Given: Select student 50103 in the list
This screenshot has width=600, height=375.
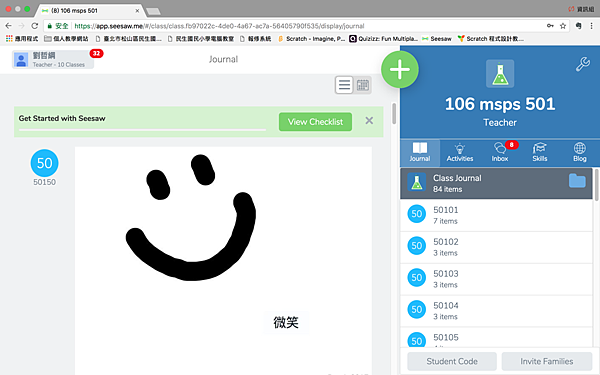Looking at the screenshot, I should click(496, 279).
